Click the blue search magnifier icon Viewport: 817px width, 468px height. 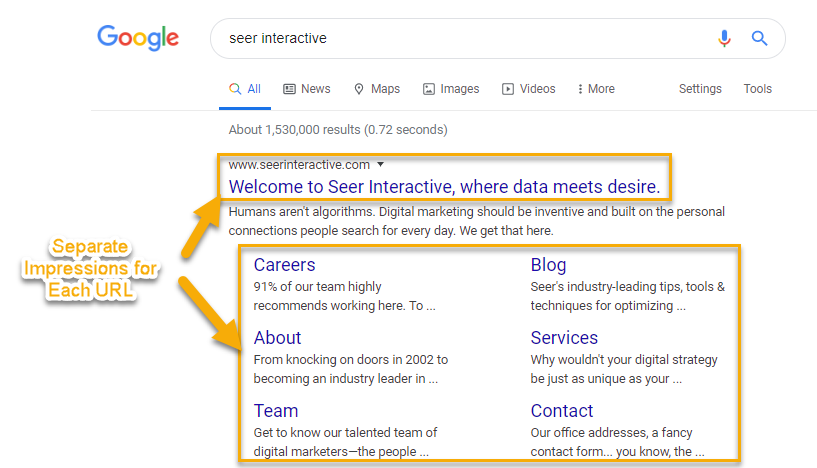coord(759,39)
